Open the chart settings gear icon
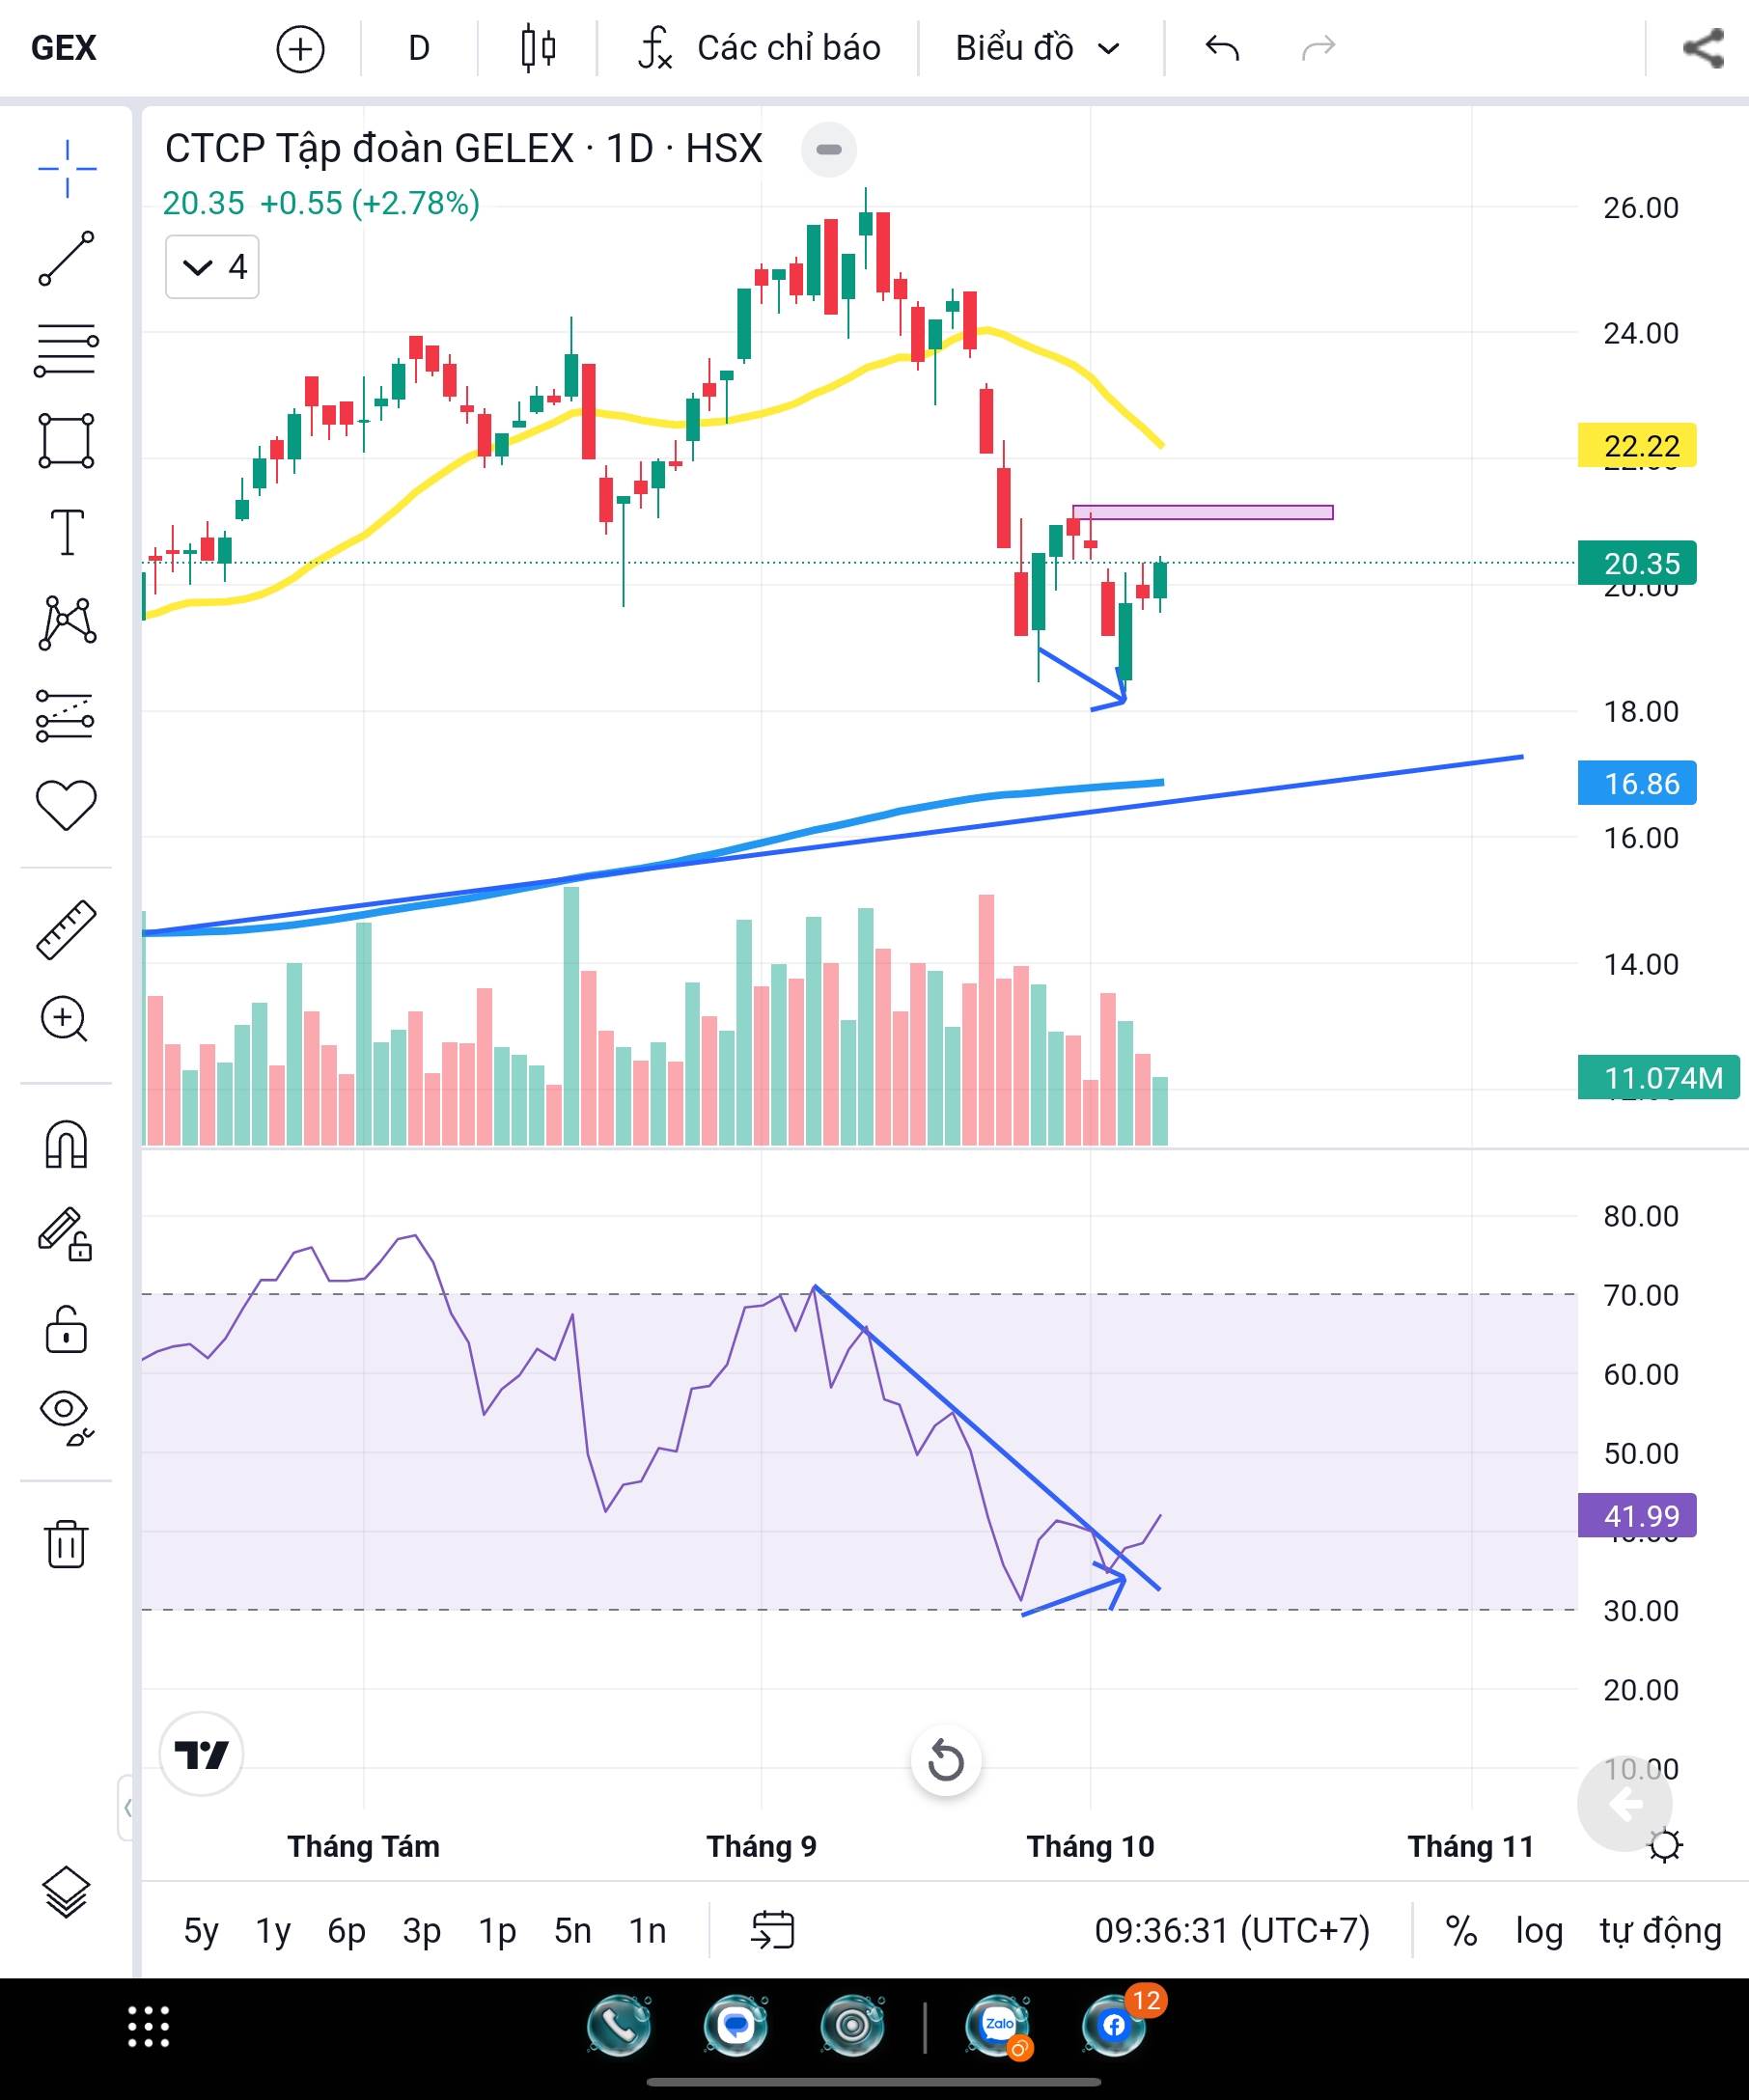The image size is (1749, 2100). click(x=1664, y=1846)
